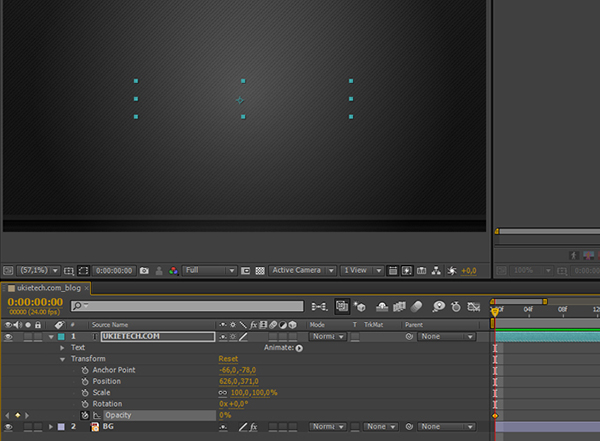Click the Source Name column header
Viewport: 600px width, 441px height.
pyautogui.click(x=110, y=325)
